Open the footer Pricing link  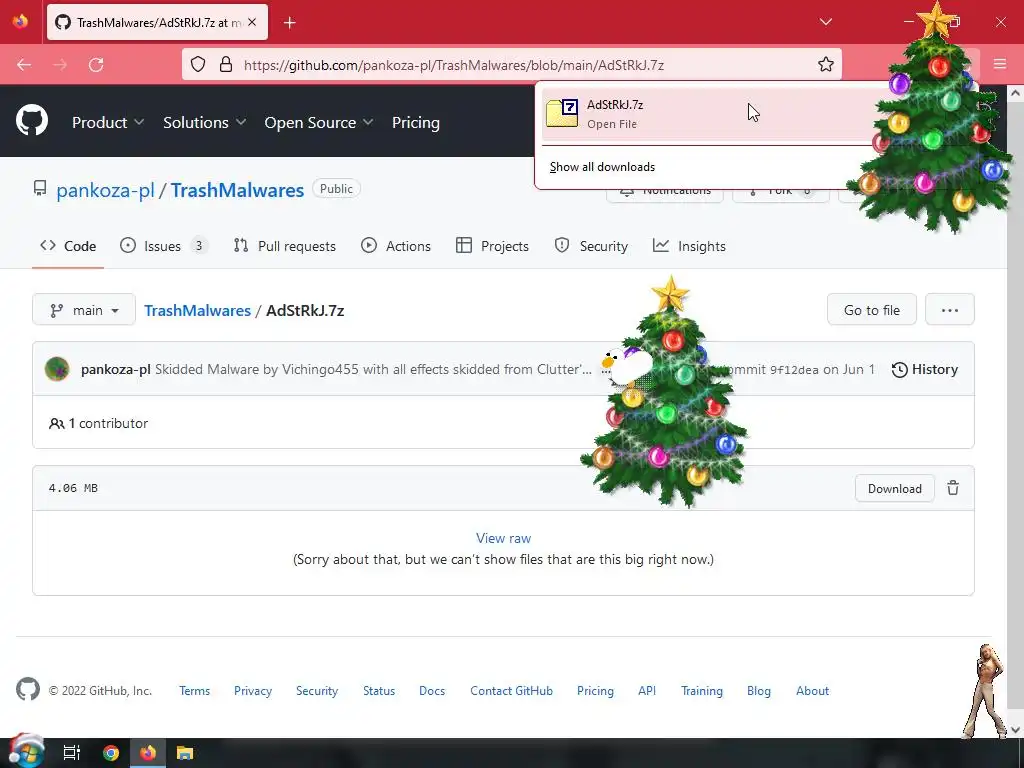point(595,691)
